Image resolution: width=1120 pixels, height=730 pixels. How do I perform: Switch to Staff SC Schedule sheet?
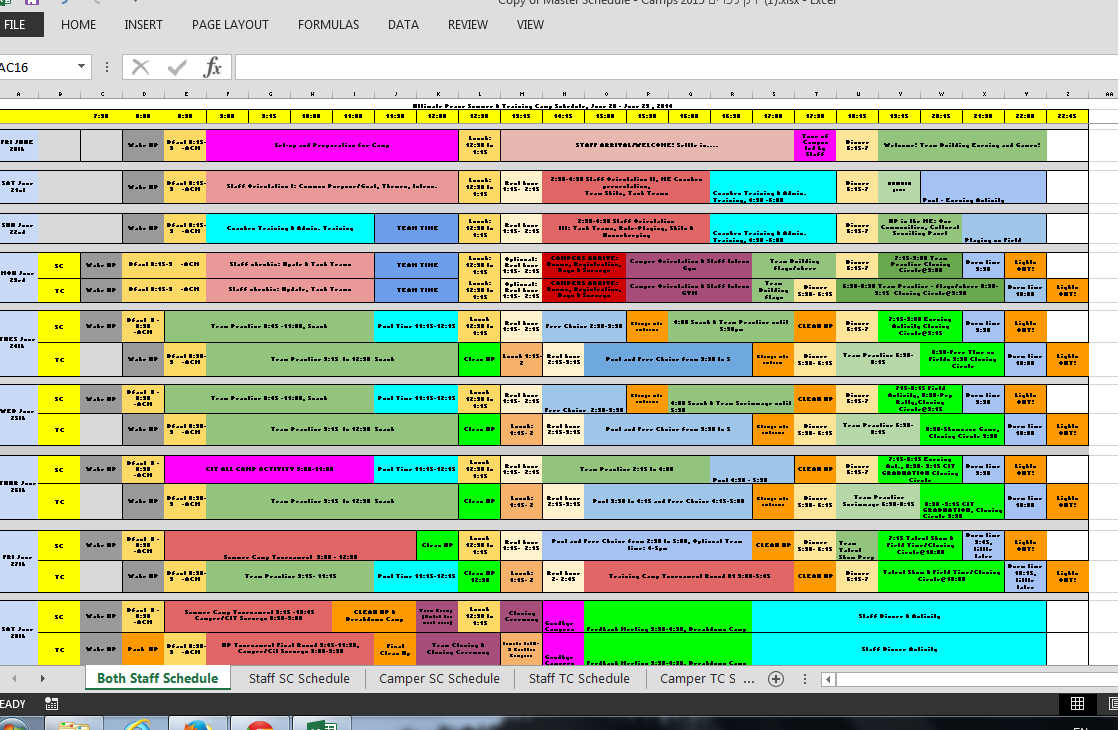click(x=299, y=679)
